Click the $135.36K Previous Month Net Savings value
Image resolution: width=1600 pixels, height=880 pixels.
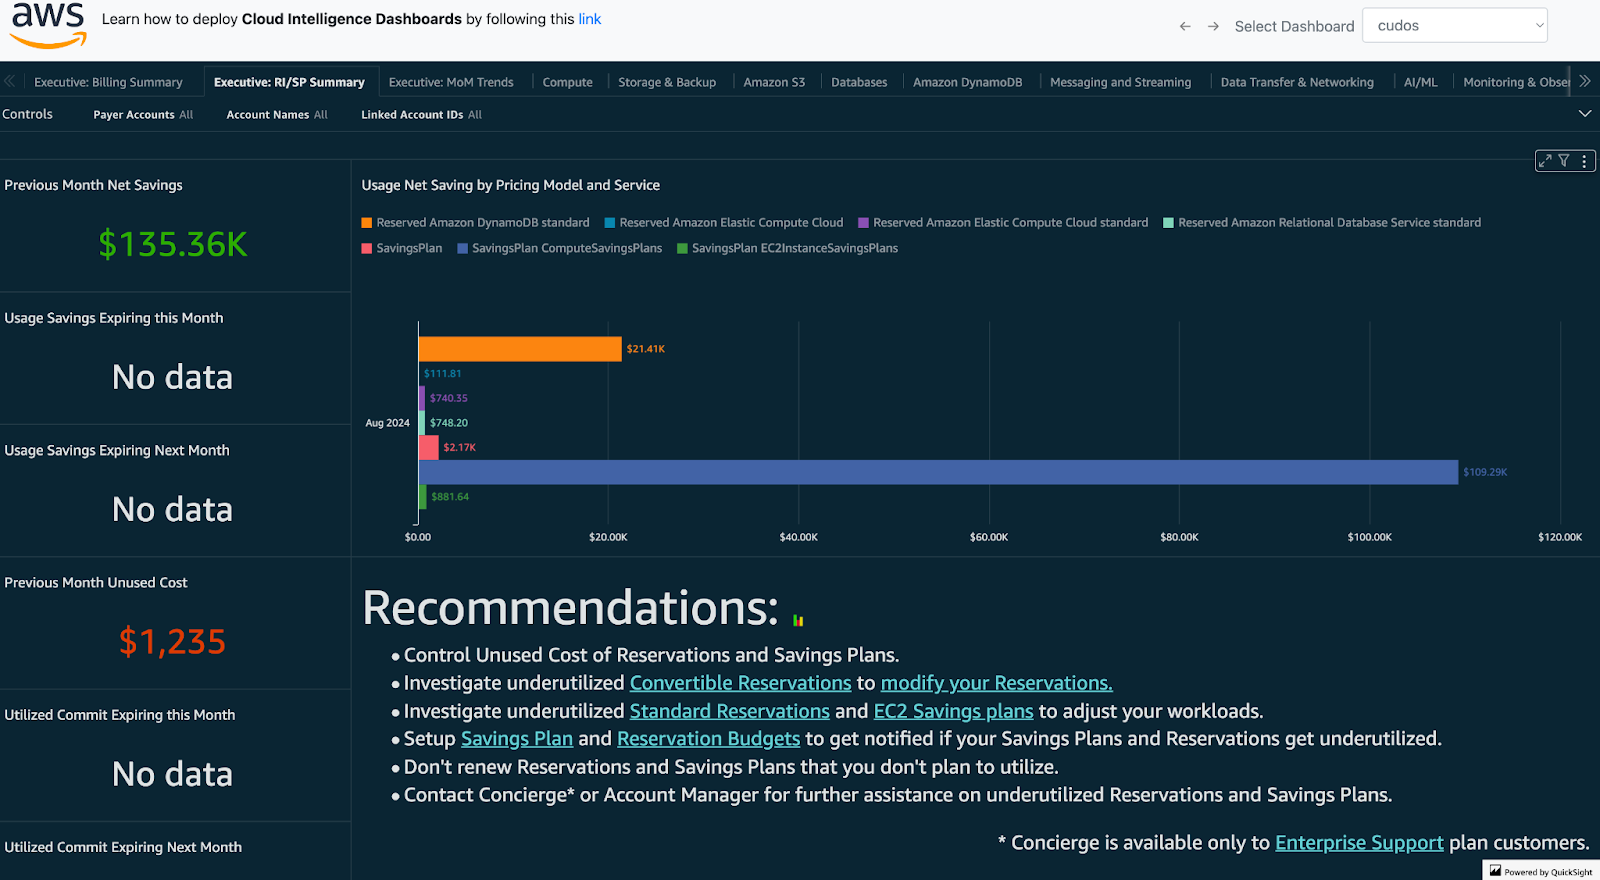[x=173, y=244]
